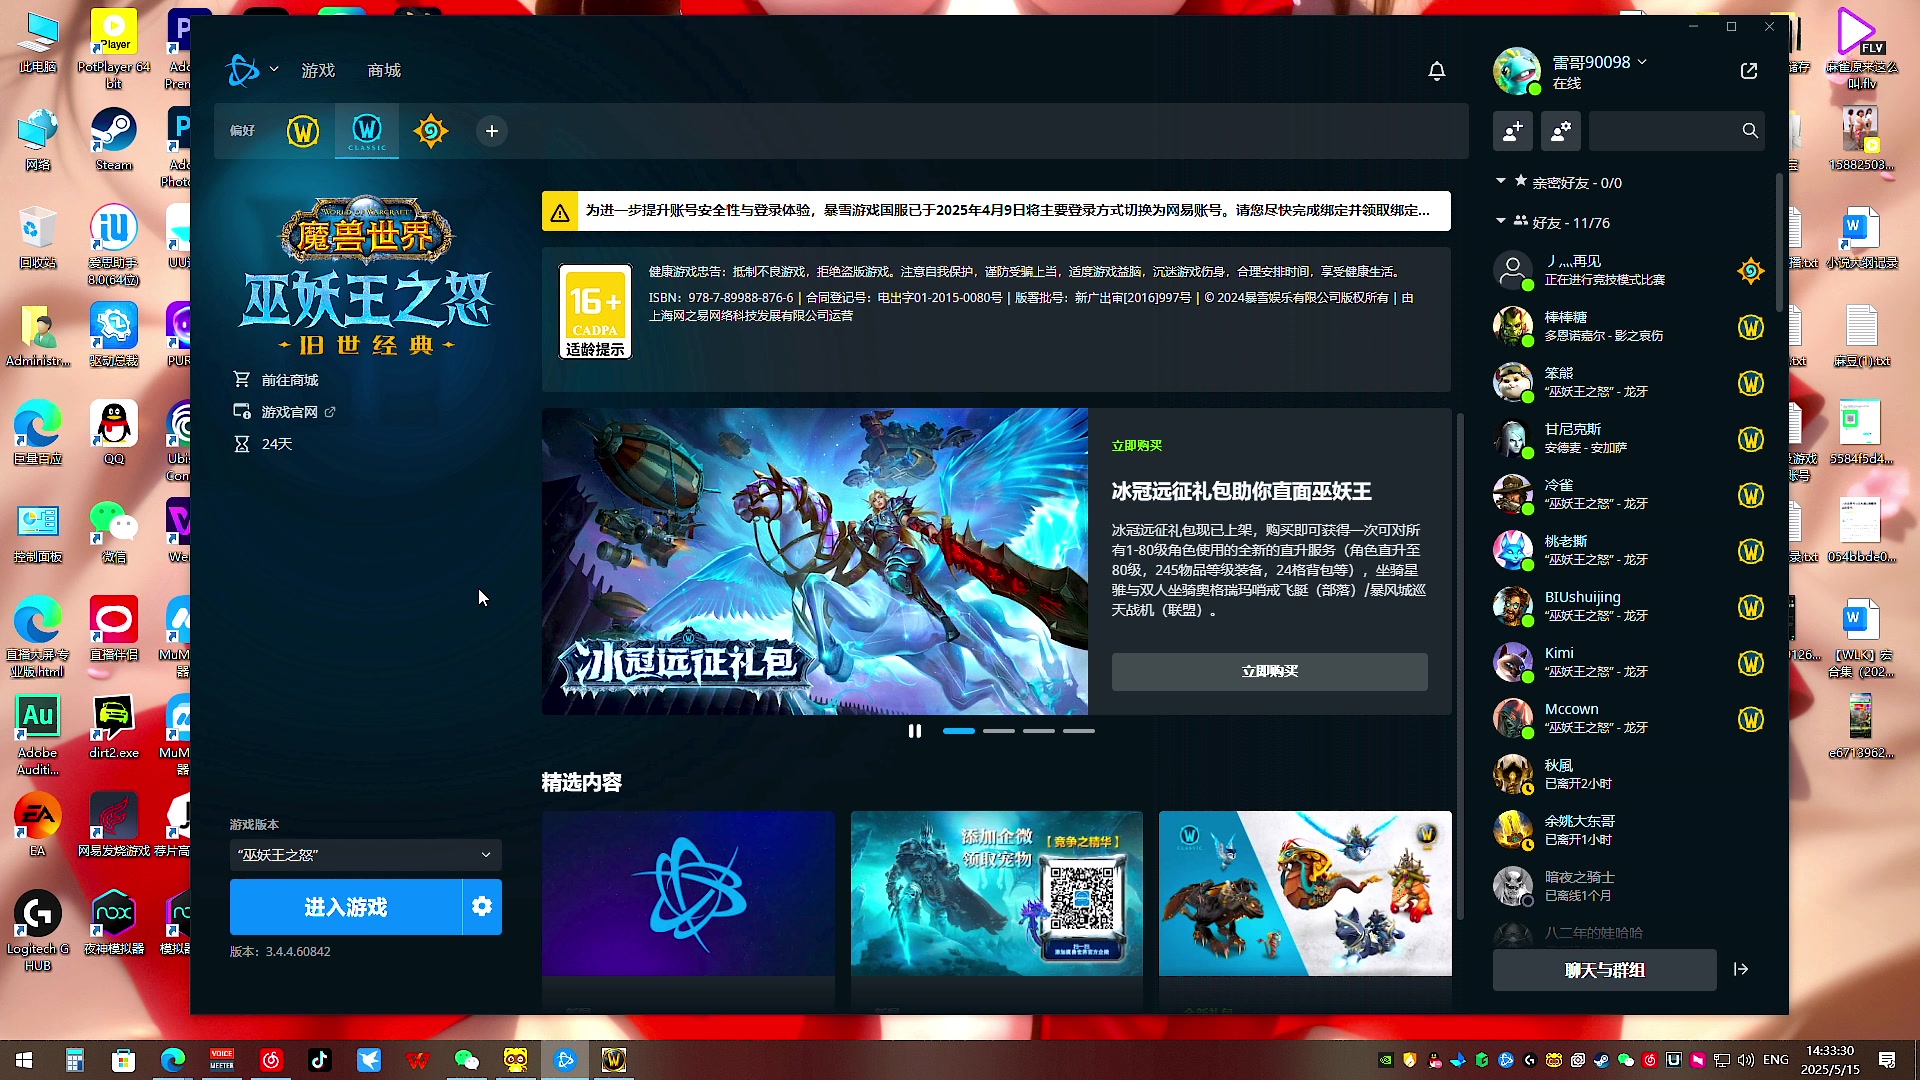Viewport: 1920px width, 1080px height.
Task: Select the second carousel indicator
Action: (x=998, y=731)
